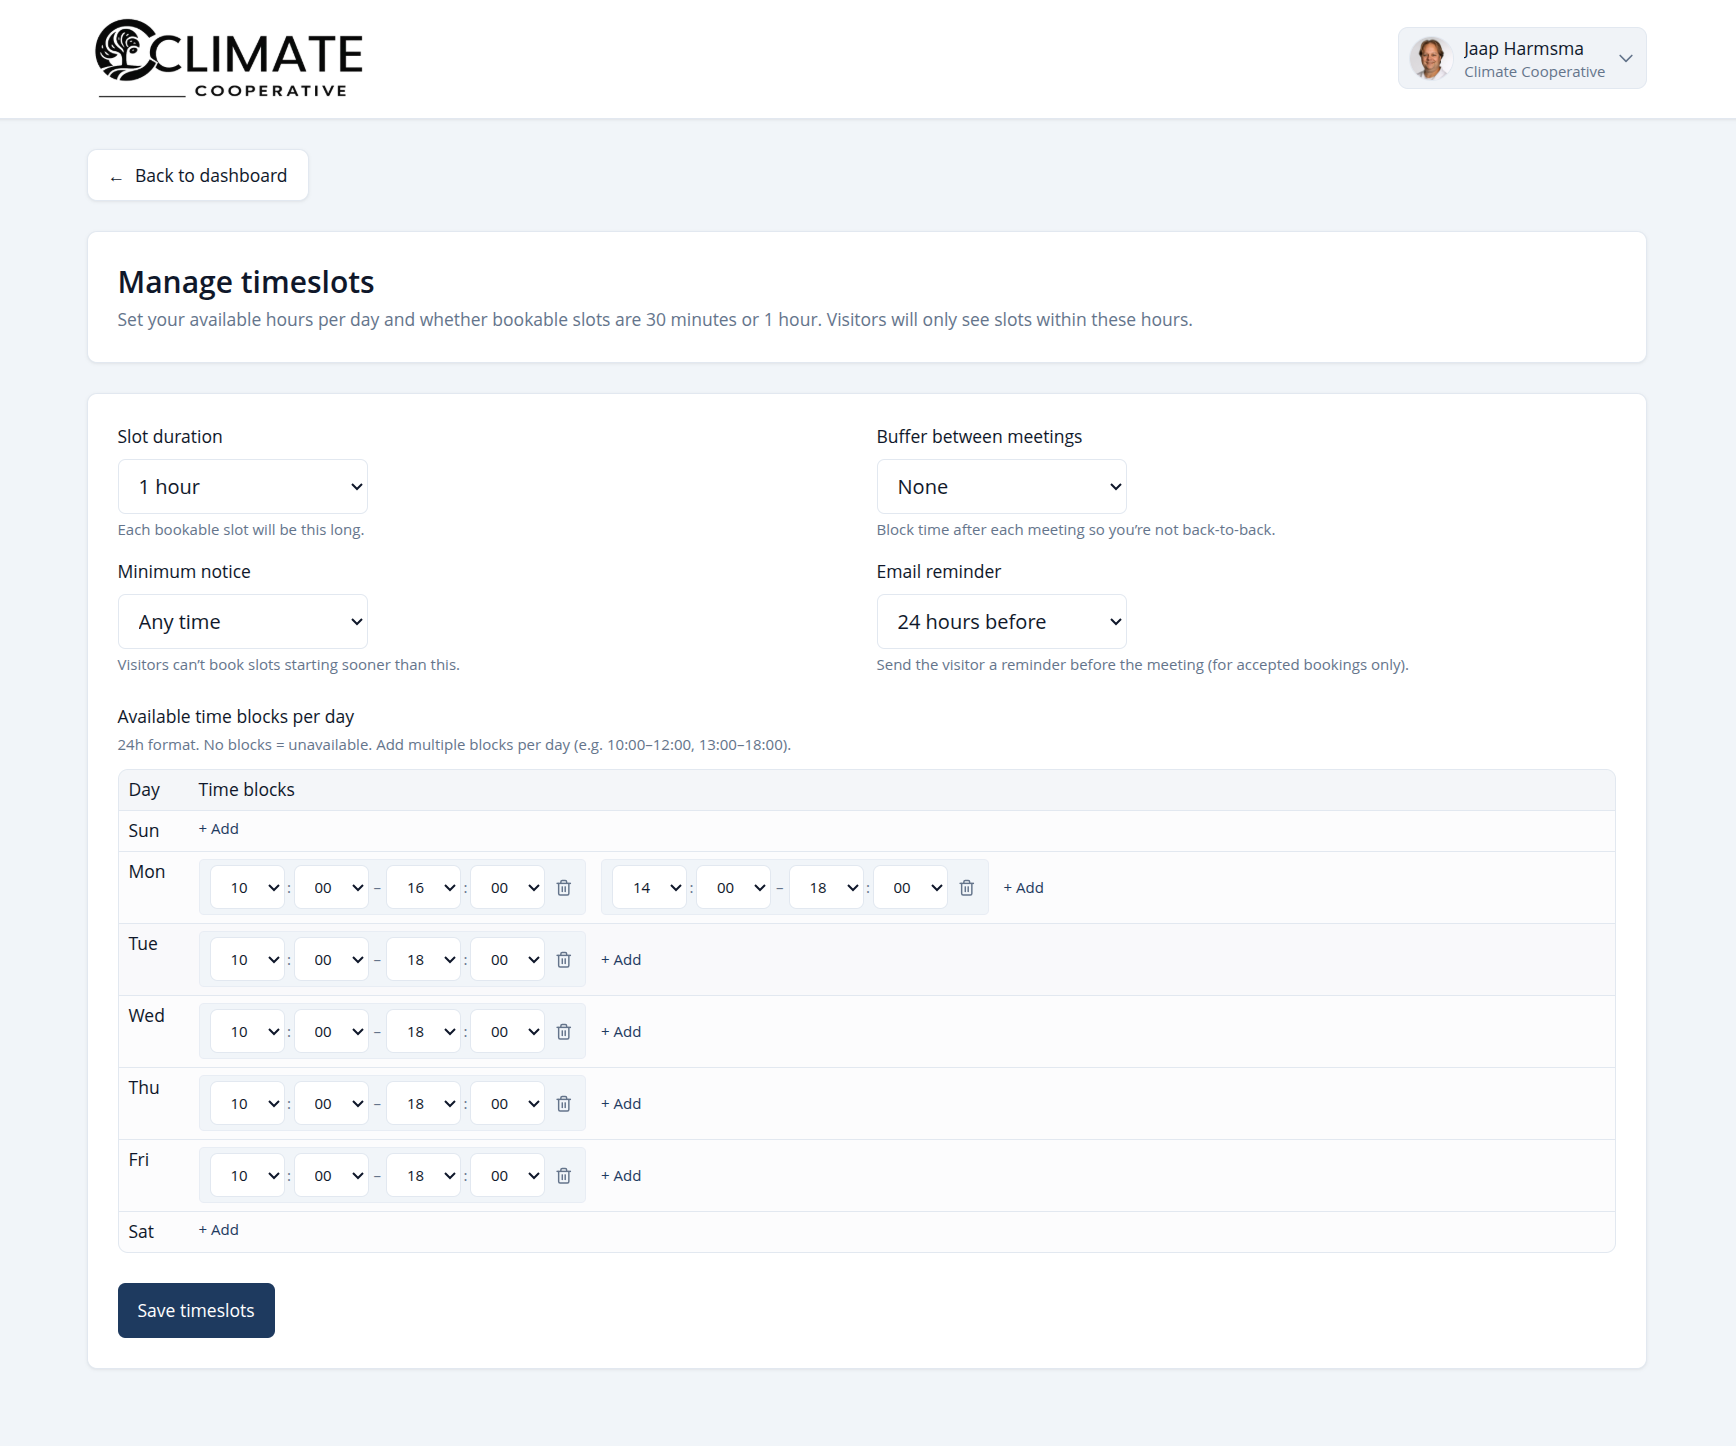Open Monday's first block start hour selector

248,888
